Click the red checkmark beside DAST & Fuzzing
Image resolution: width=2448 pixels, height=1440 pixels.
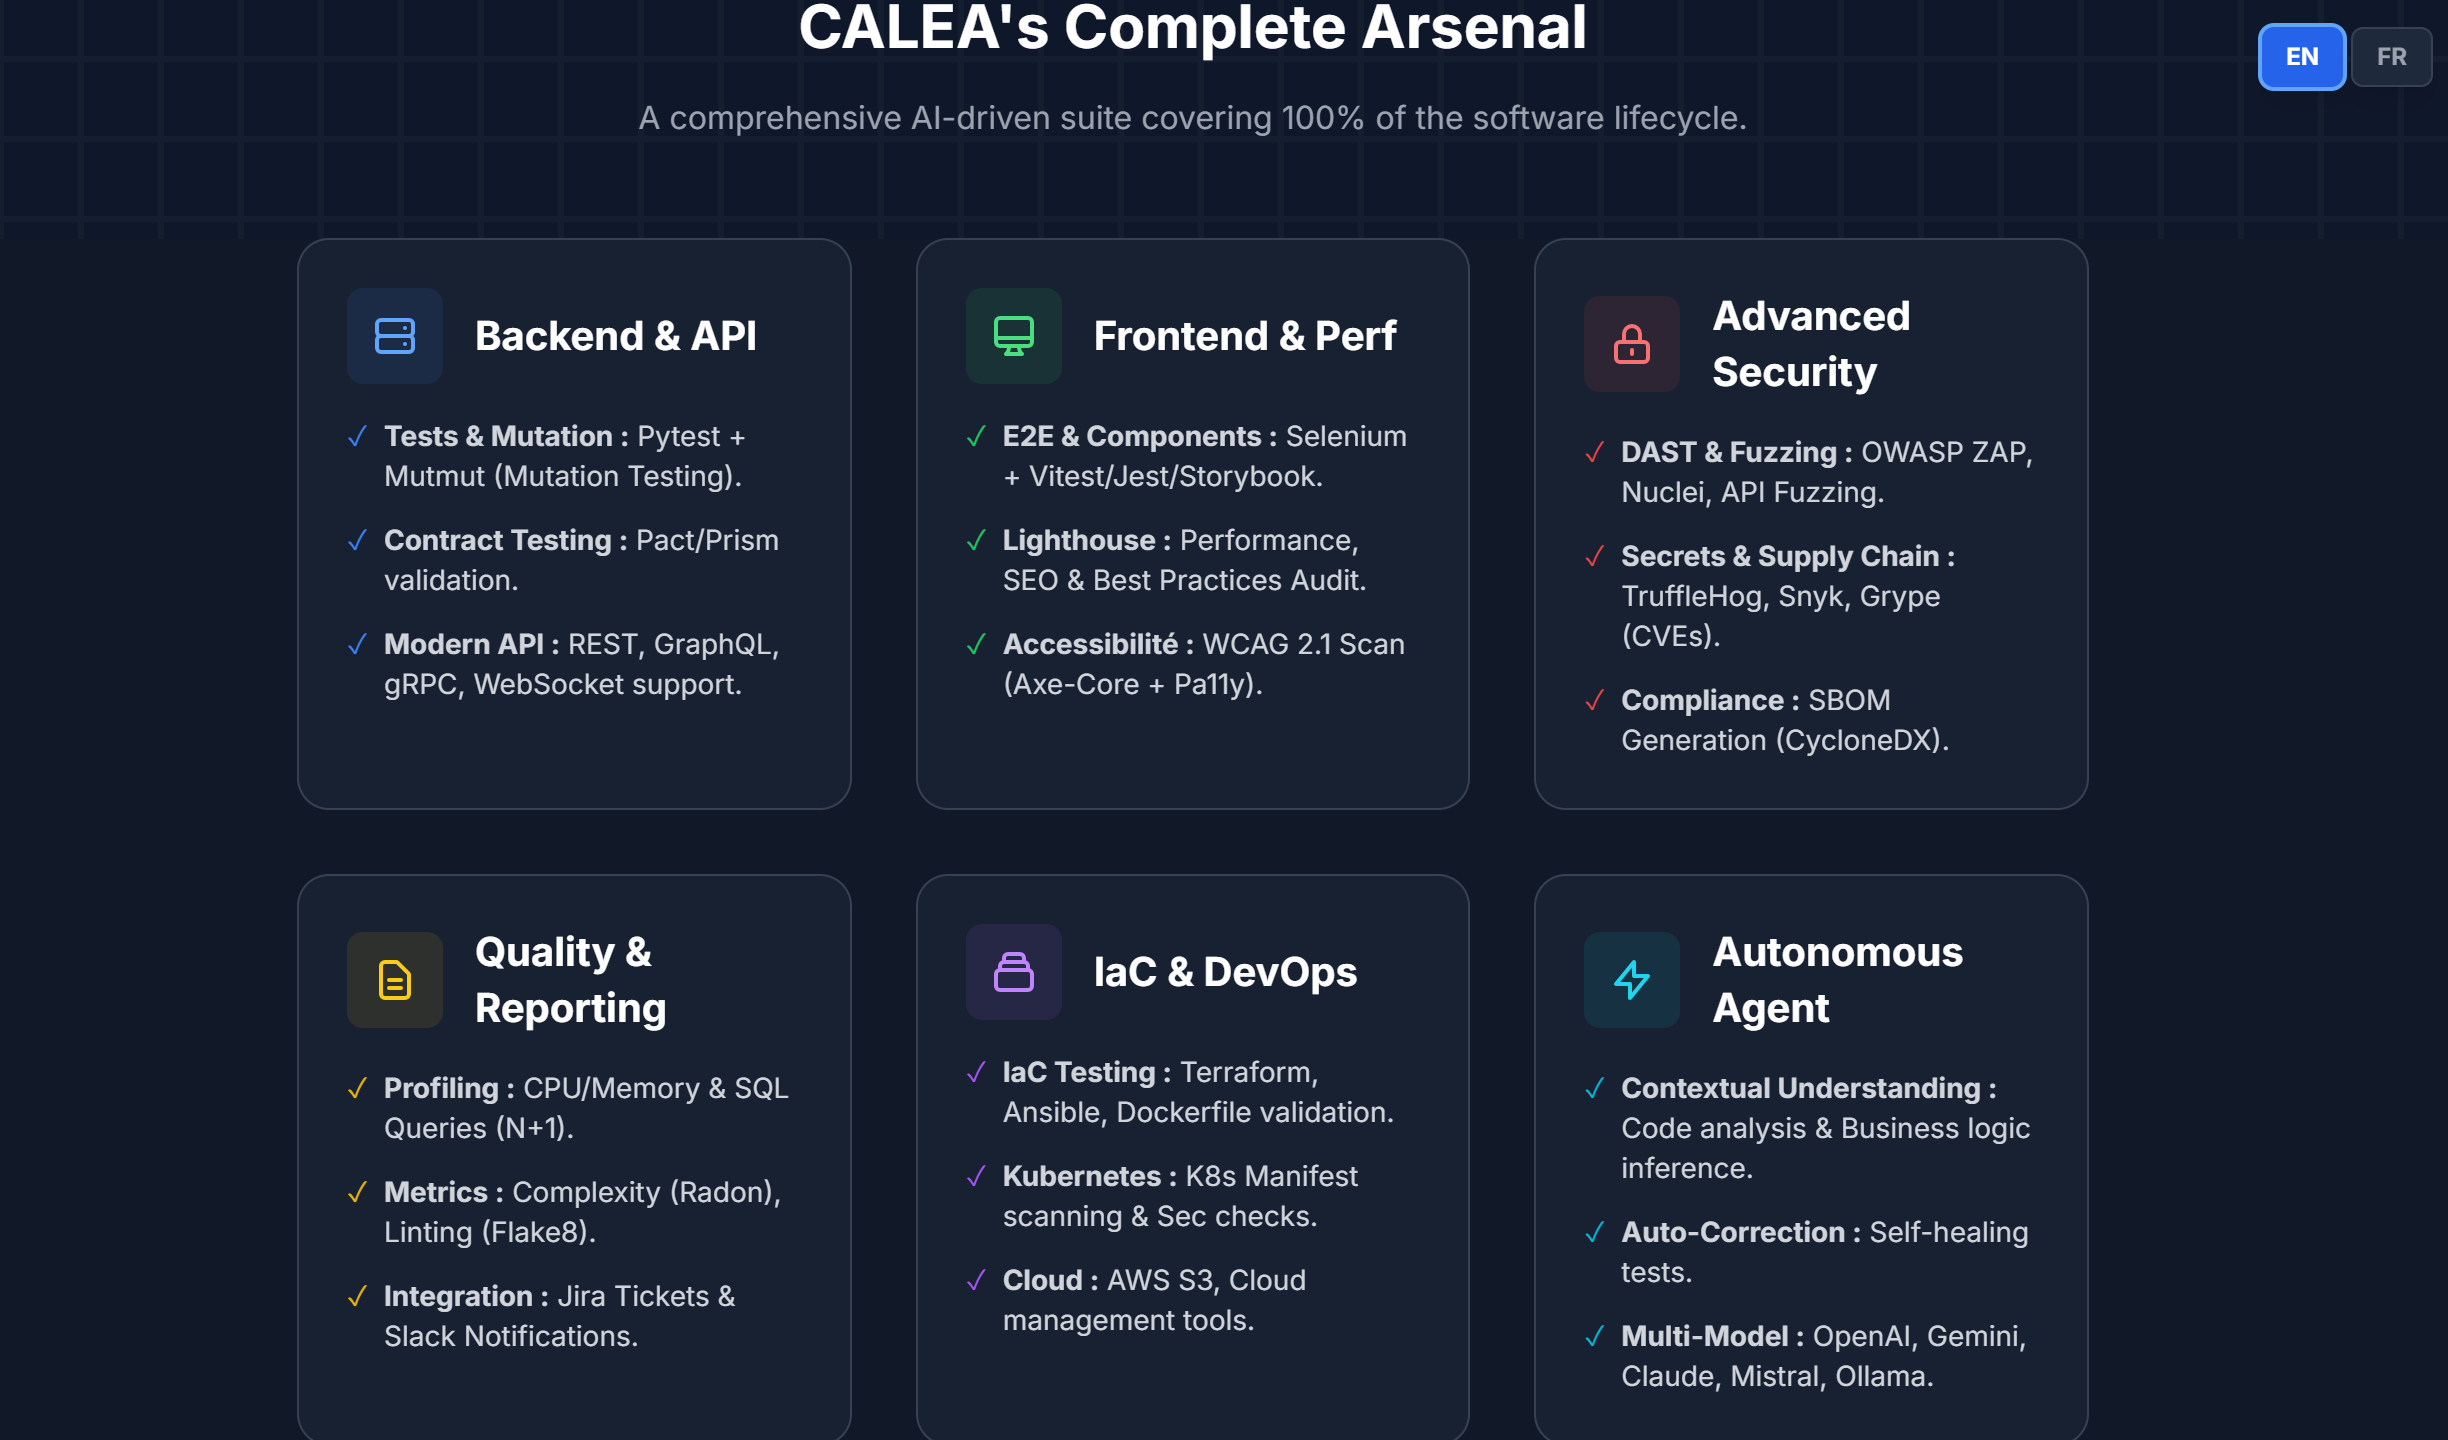tap(1594, 452)
